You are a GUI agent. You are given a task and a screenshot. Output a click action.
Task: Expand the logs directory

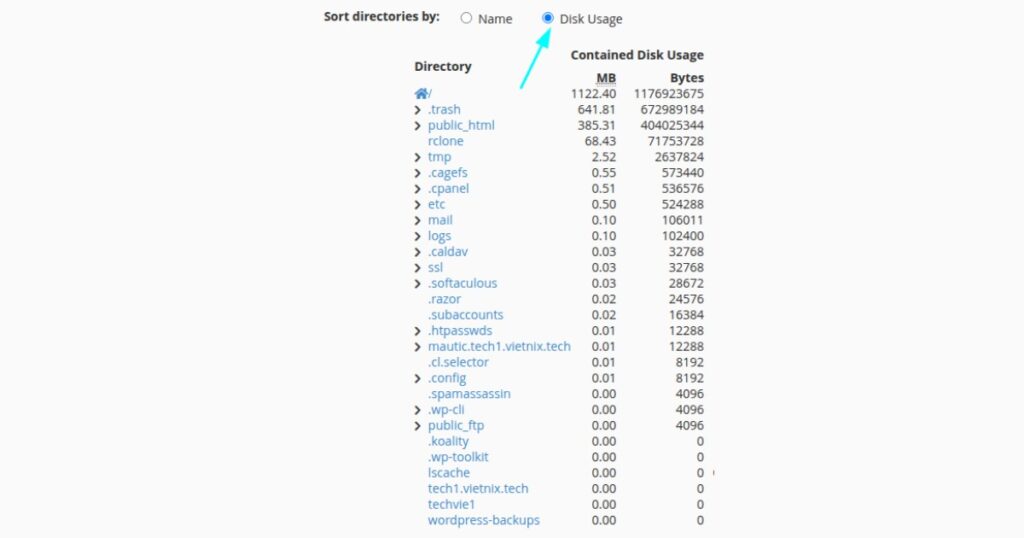[418, 236]
